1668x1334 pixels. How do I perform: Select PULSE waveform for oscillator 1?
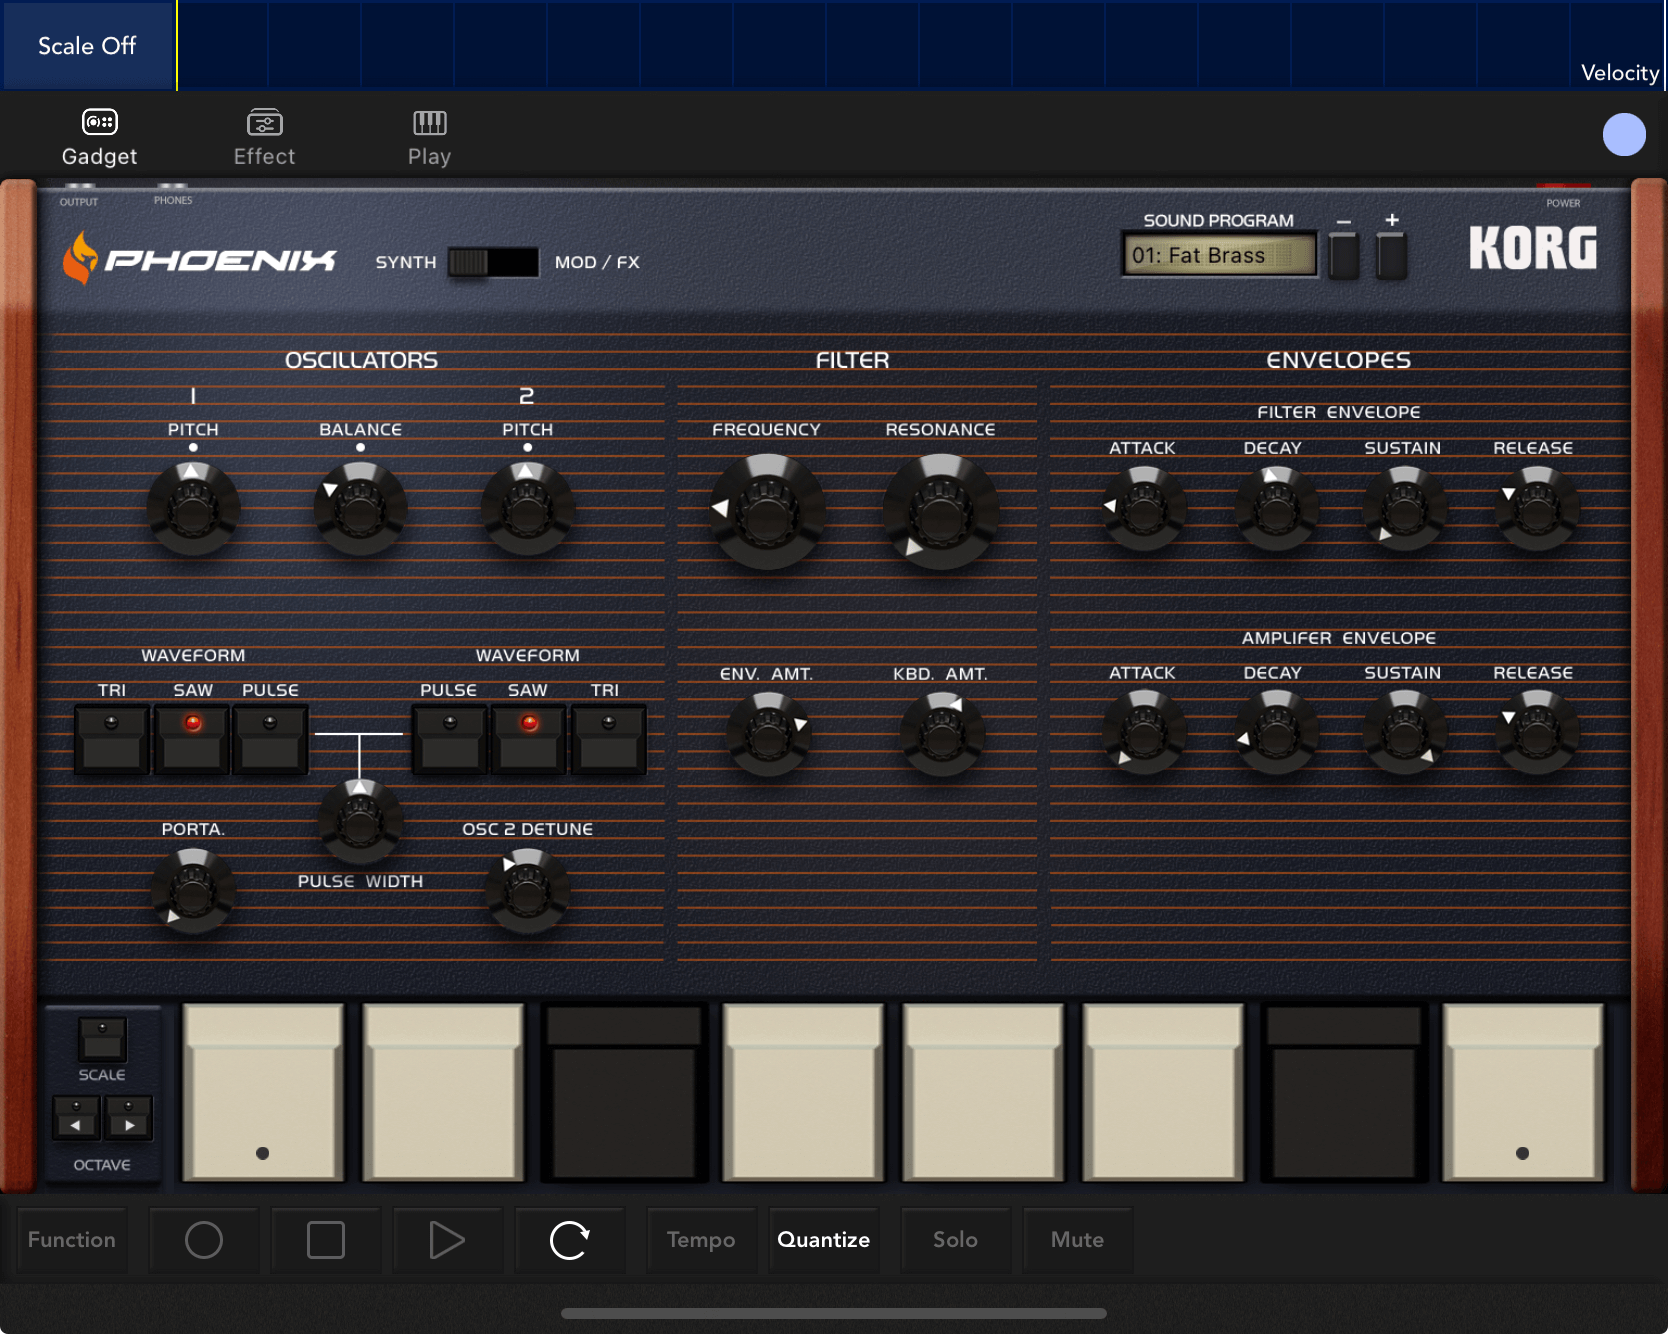click(270, 739)
